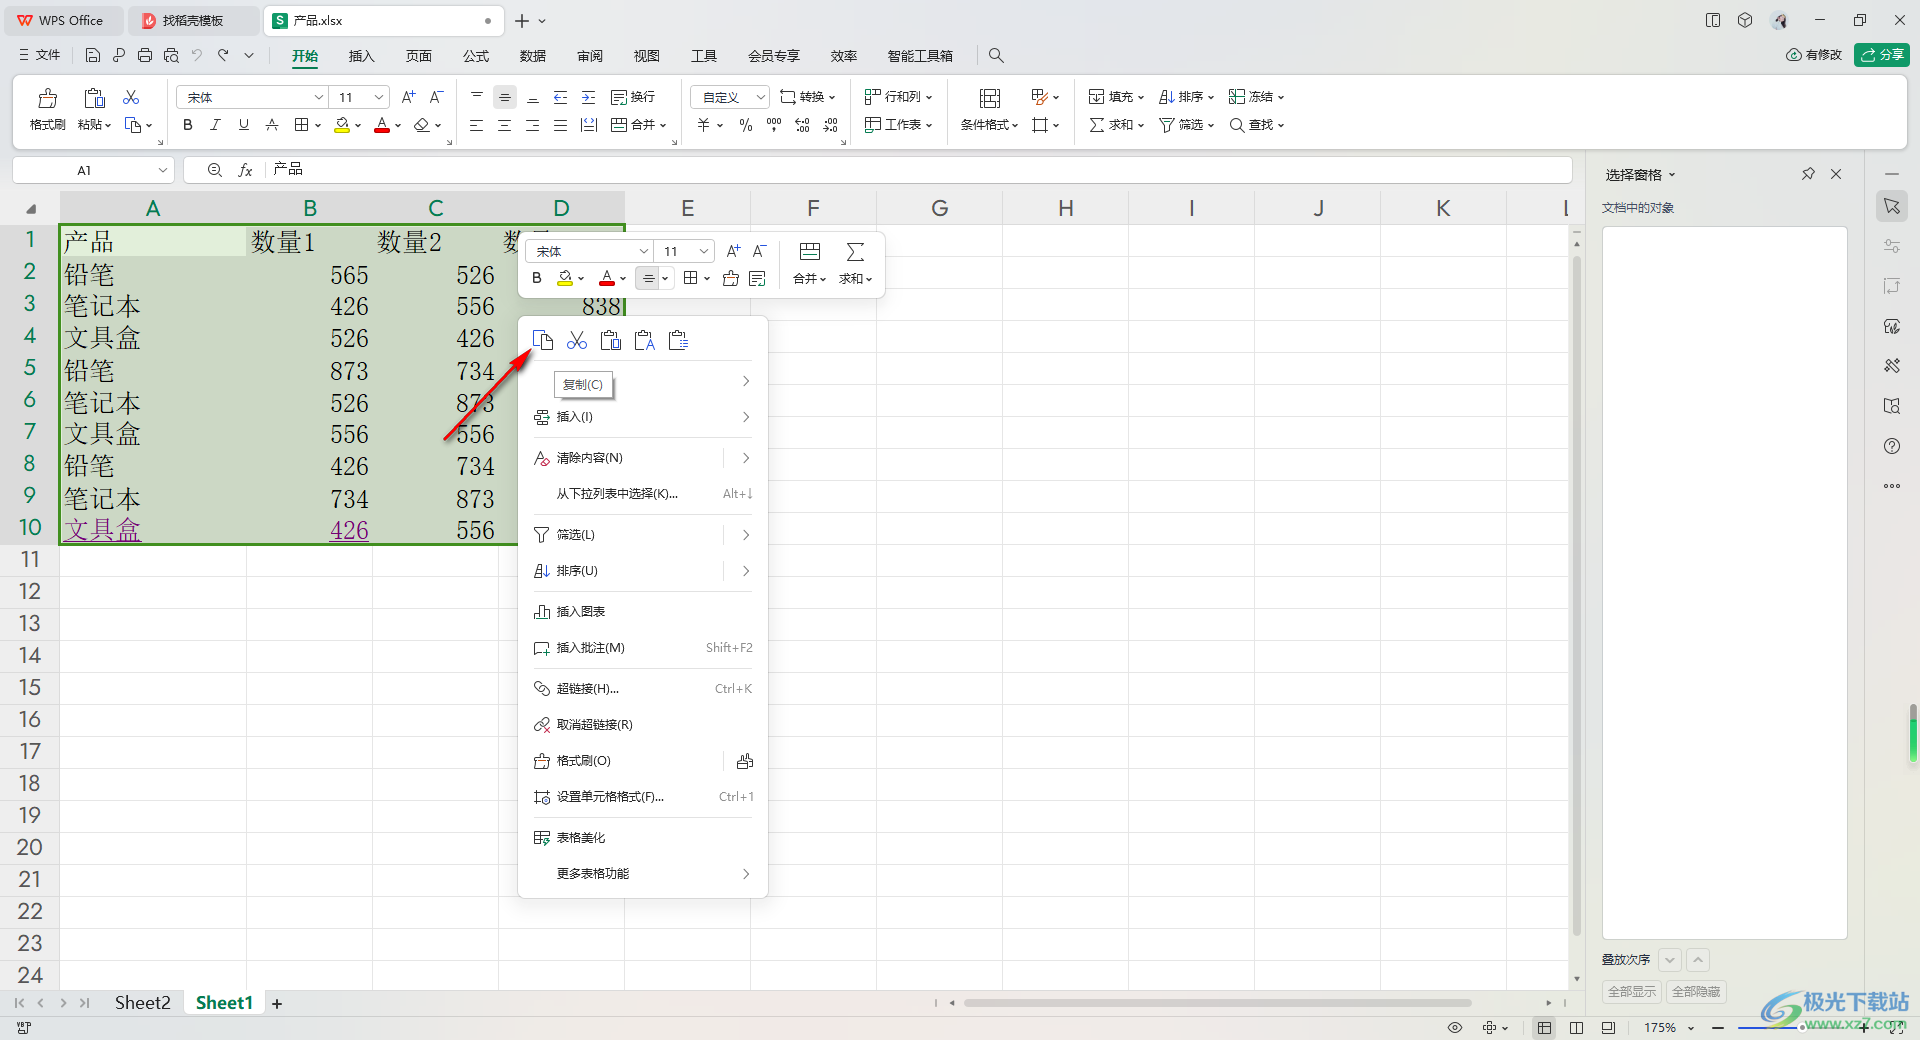Increase font size in ribbon
This screenshot has height=1040, width=1920.
coord(408,97)
